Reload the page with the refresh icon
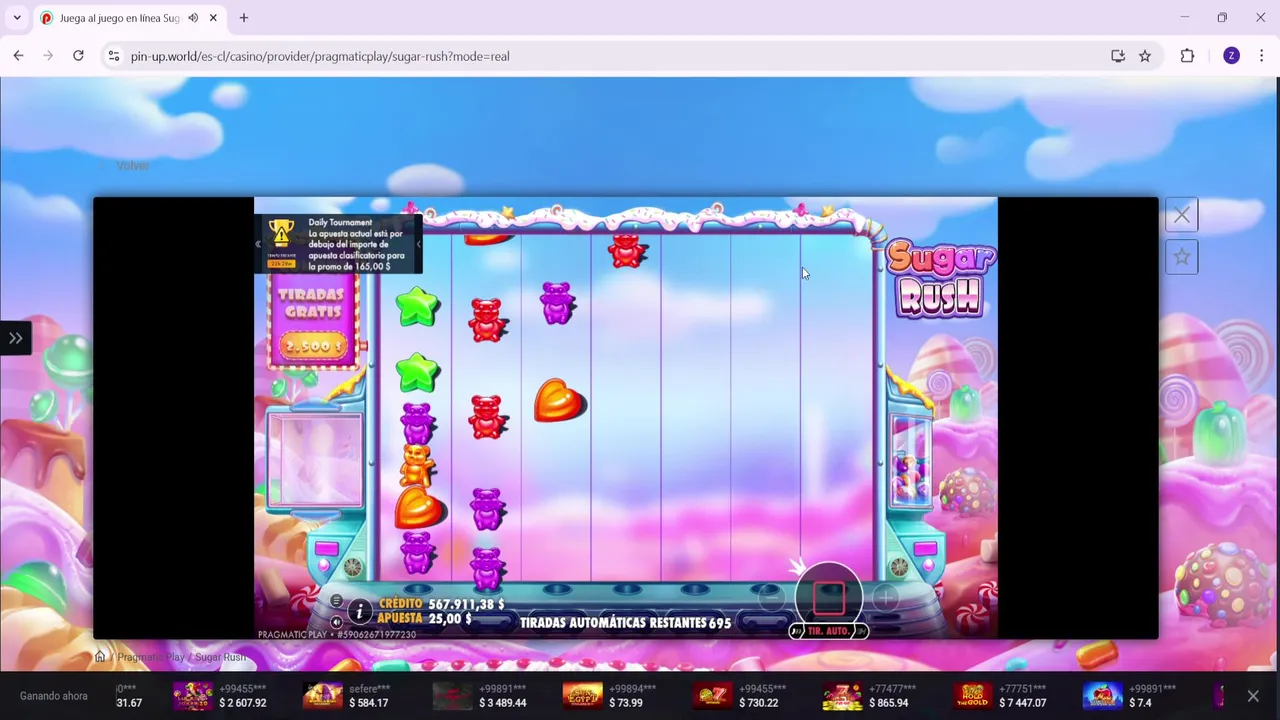 (78, 56)
